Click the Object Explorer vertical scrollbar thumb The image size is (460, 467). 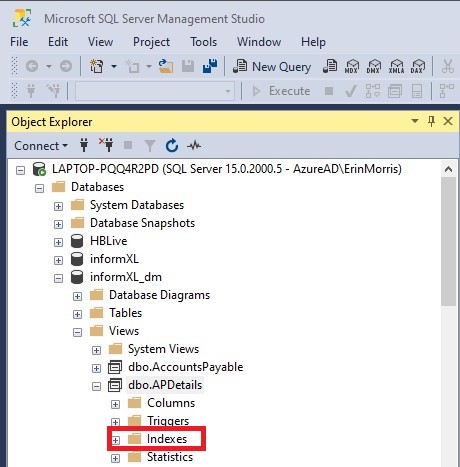click(x=448, y=242)
